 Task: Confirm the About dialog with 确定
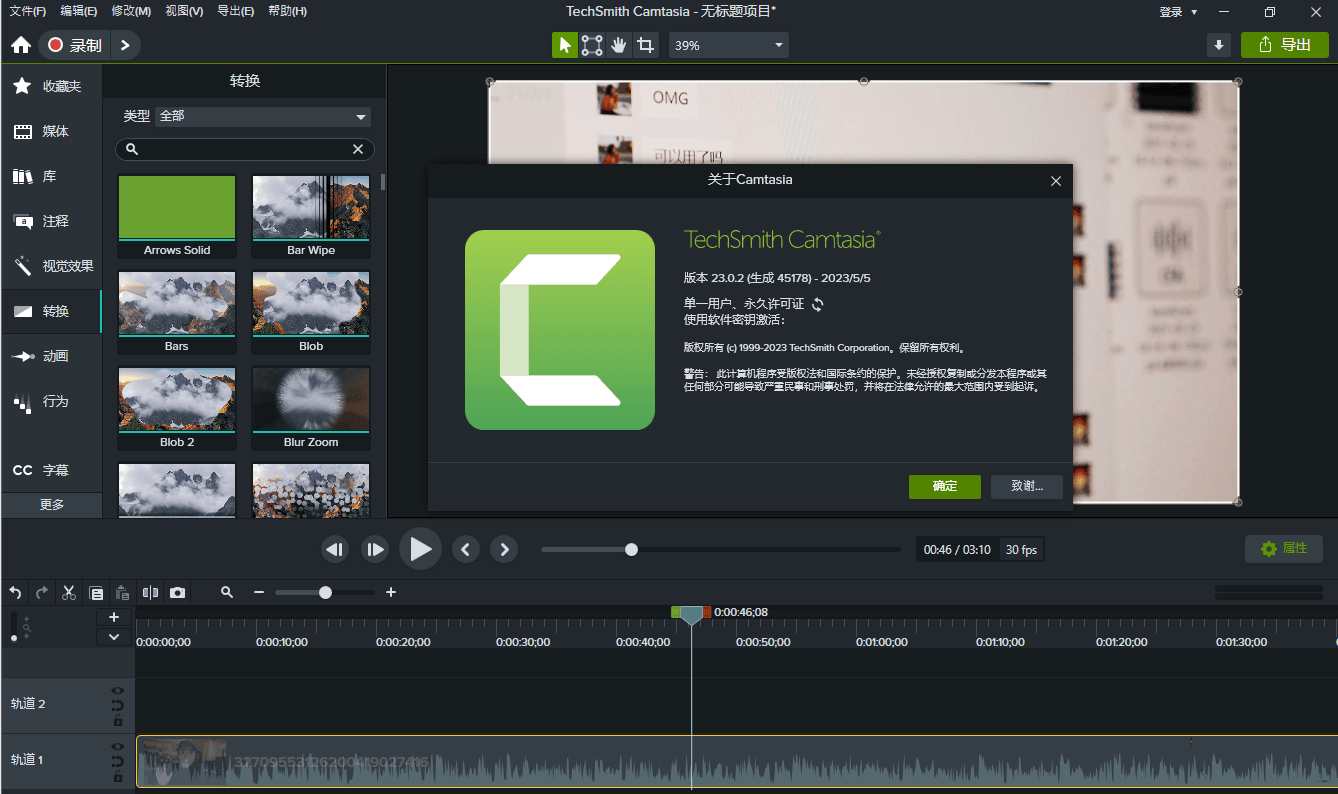point(944,487)
